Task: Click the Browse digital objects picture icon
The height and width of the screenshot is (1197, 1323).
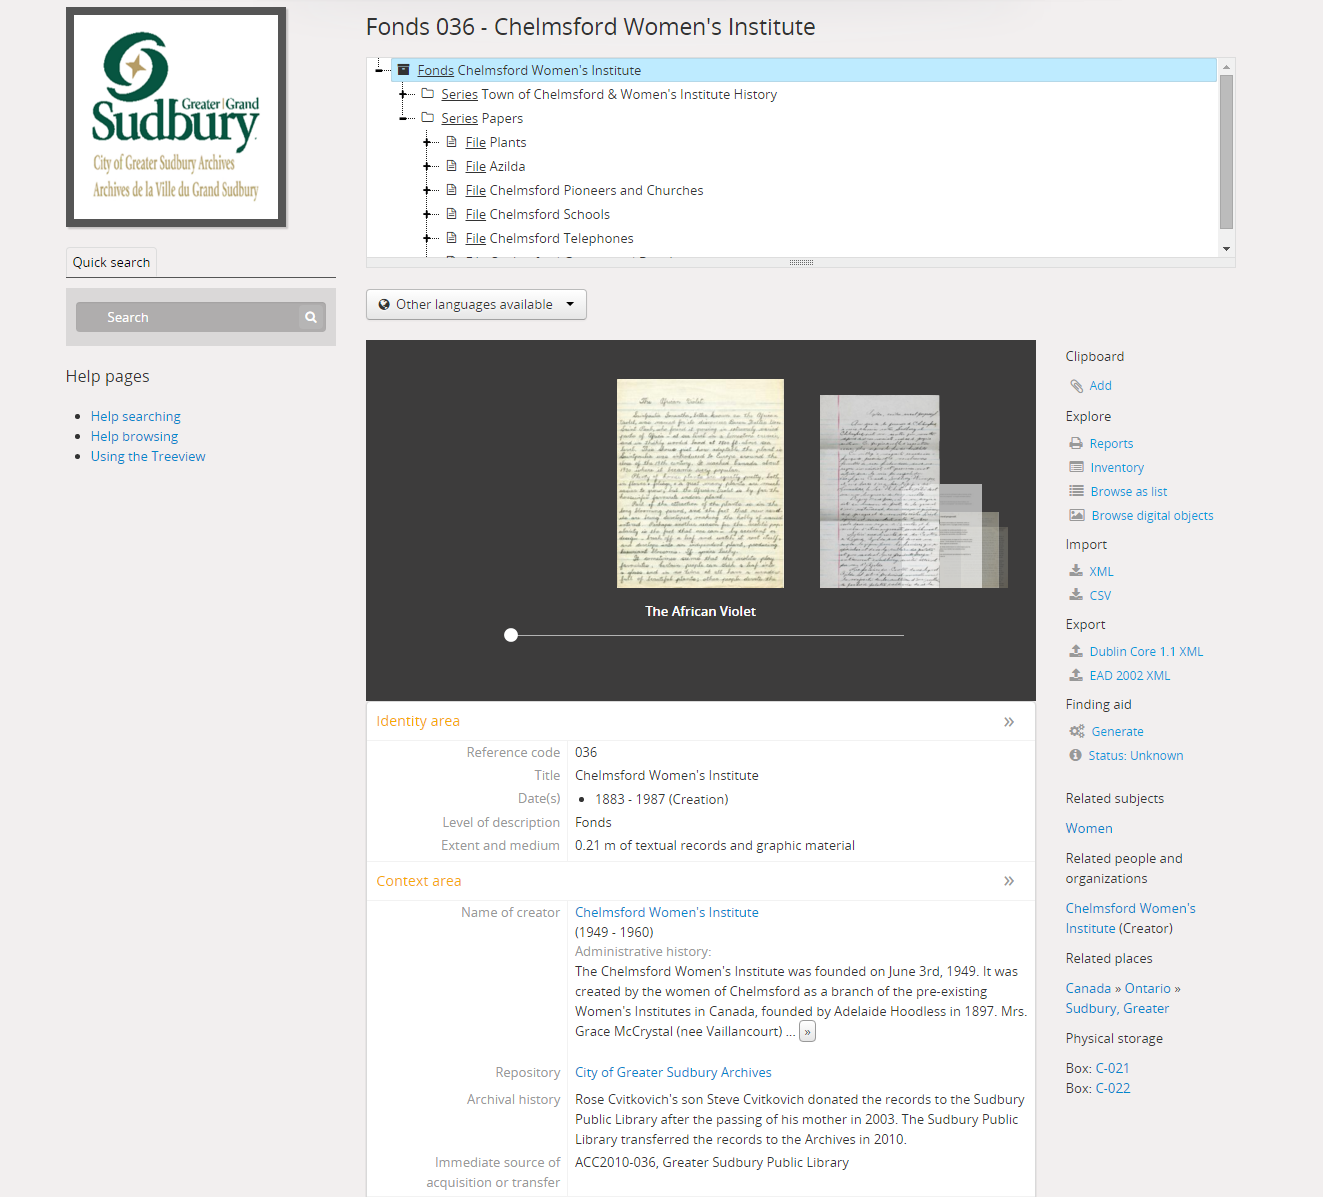Action: pyautogui.click(x=1076, y=515)
